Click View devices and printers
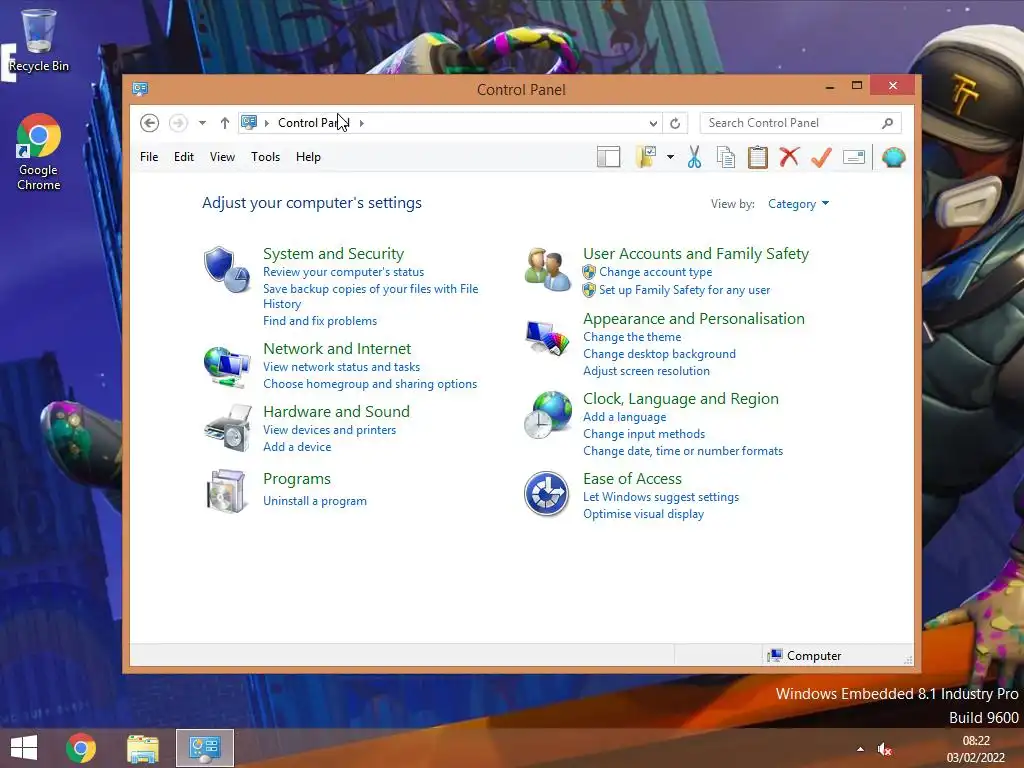 pyautogui.click(x=330, y=430)
